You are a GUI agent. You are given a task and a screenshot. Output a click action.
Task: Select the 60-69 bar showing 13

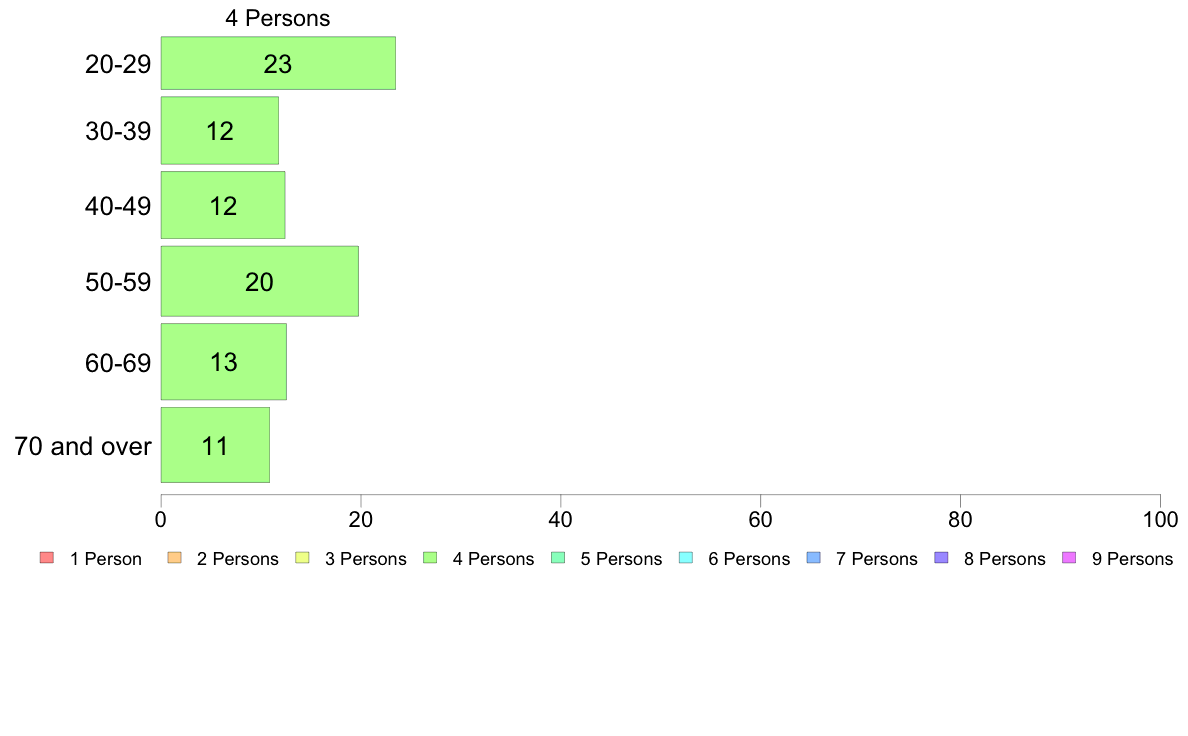click(x=224, y=362)
